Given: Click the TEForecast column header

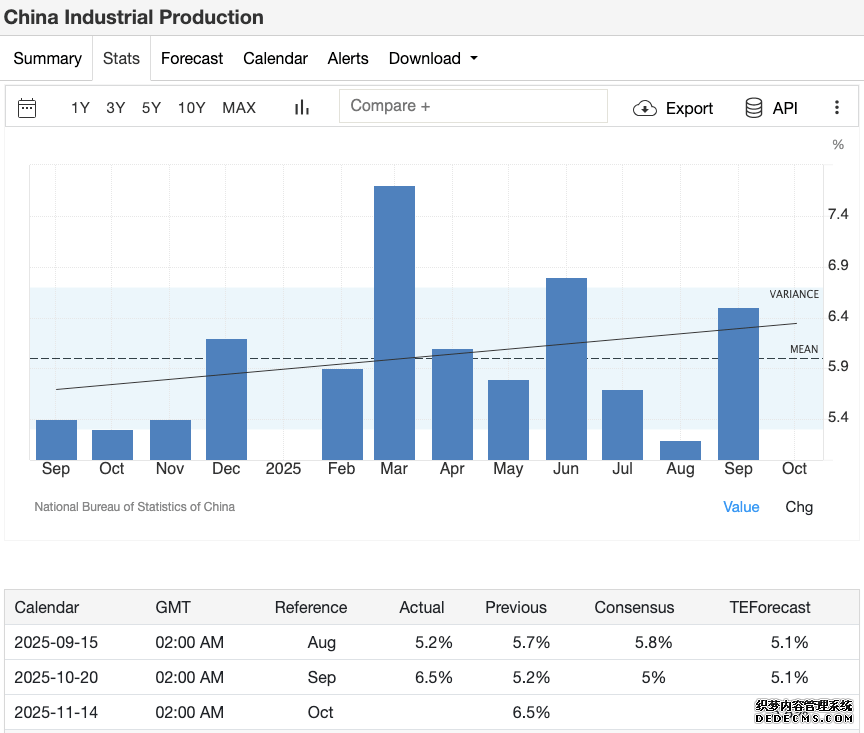Looking at the screenshot, I should click(769, 607).
